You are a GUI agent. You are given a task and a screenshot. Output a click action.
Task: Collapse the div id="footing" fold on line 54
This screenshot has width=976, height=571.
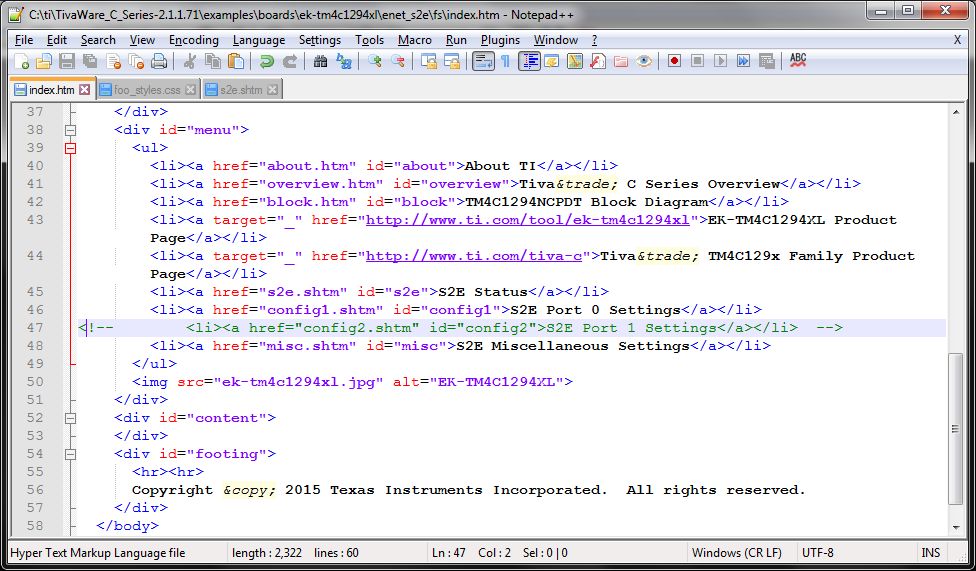click(70, 455)
